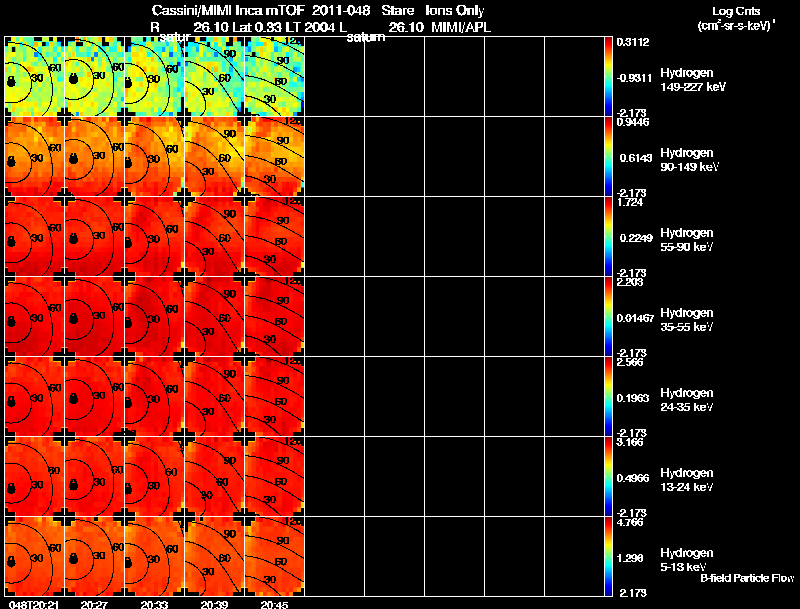
Task: Click the '20:45' time label
Action: click(x=274, y=604)
